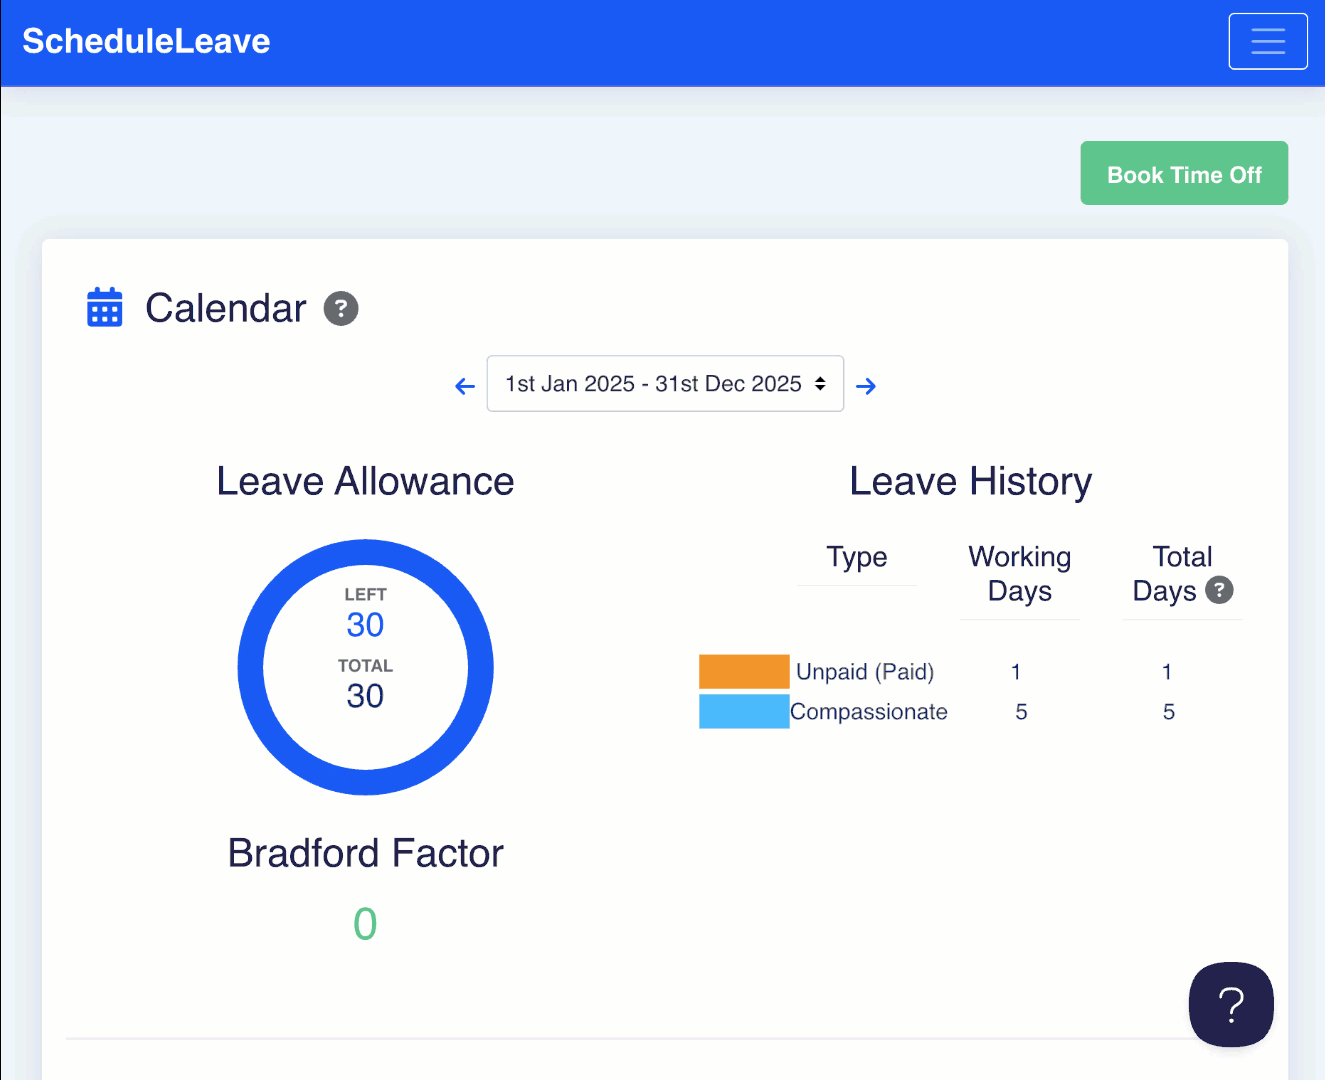Click the Leave Allowance donut chart
Viewport: 1325px width, 1080px height.
tap(365, 667)
